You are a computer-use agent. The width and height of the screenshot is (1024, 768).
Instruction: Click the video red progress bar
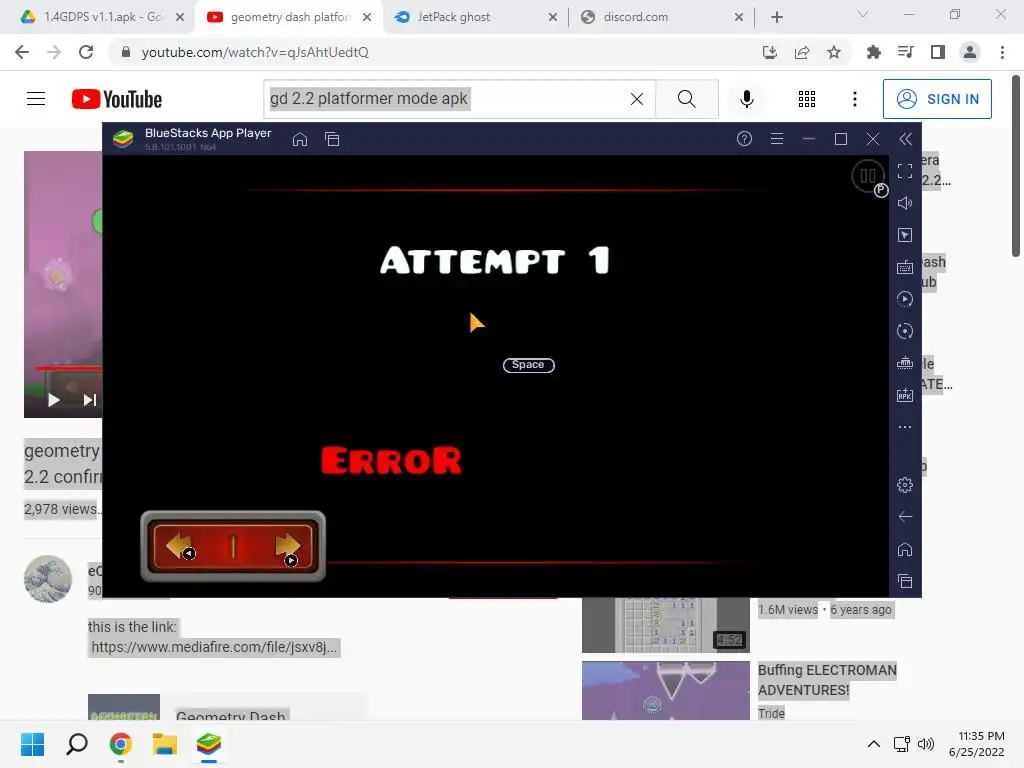coord(69,368)
